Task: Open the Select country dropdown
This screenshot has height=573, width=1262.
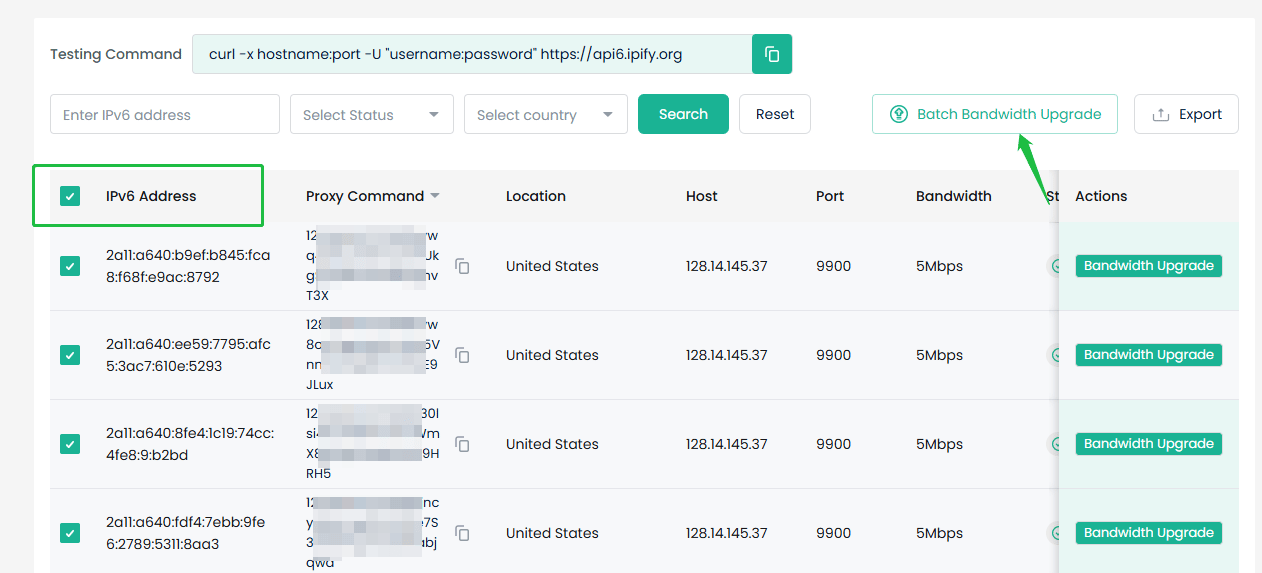Action: (x=546, y=114)
